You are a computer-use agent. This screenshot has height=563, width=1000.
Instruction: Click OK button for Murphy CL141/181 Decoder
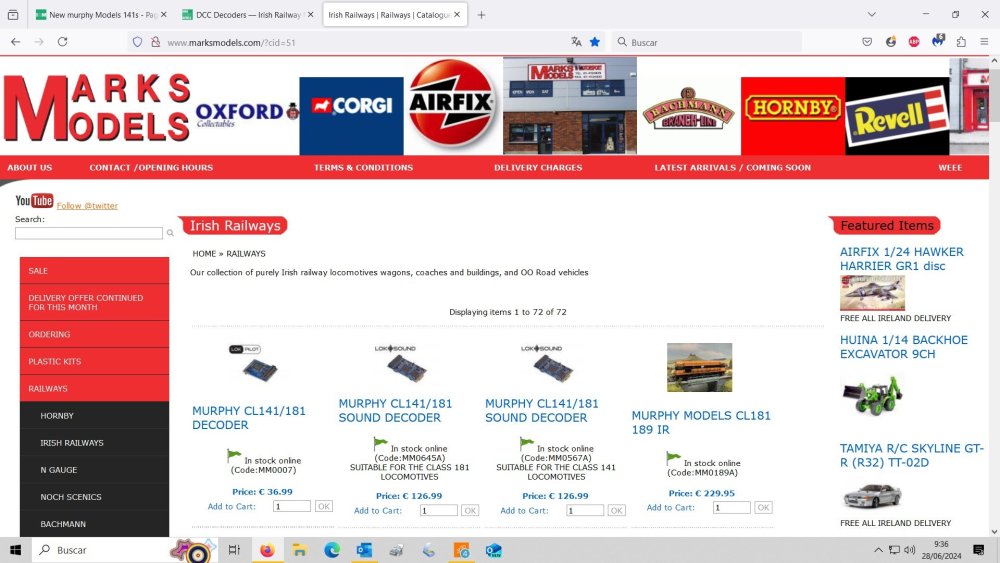tap(323, 506)
